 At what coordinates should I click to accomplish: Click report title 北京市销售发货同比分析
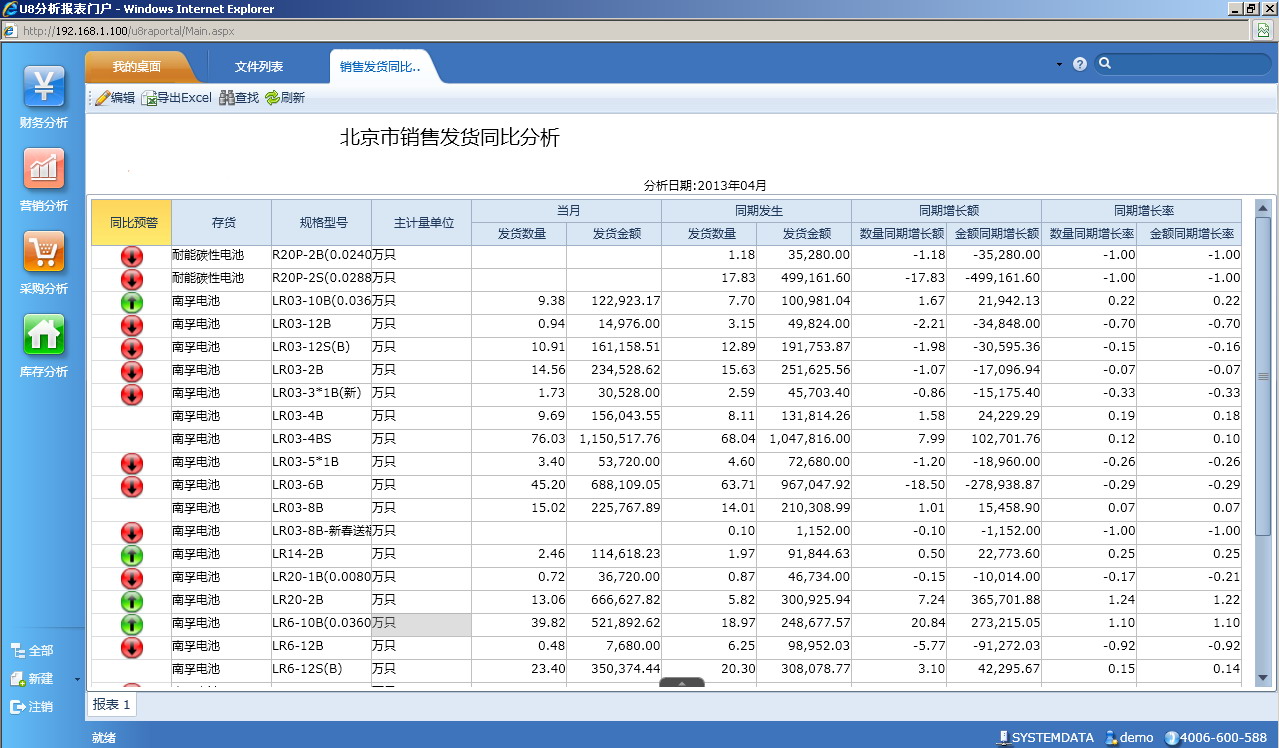coord(450,138)
